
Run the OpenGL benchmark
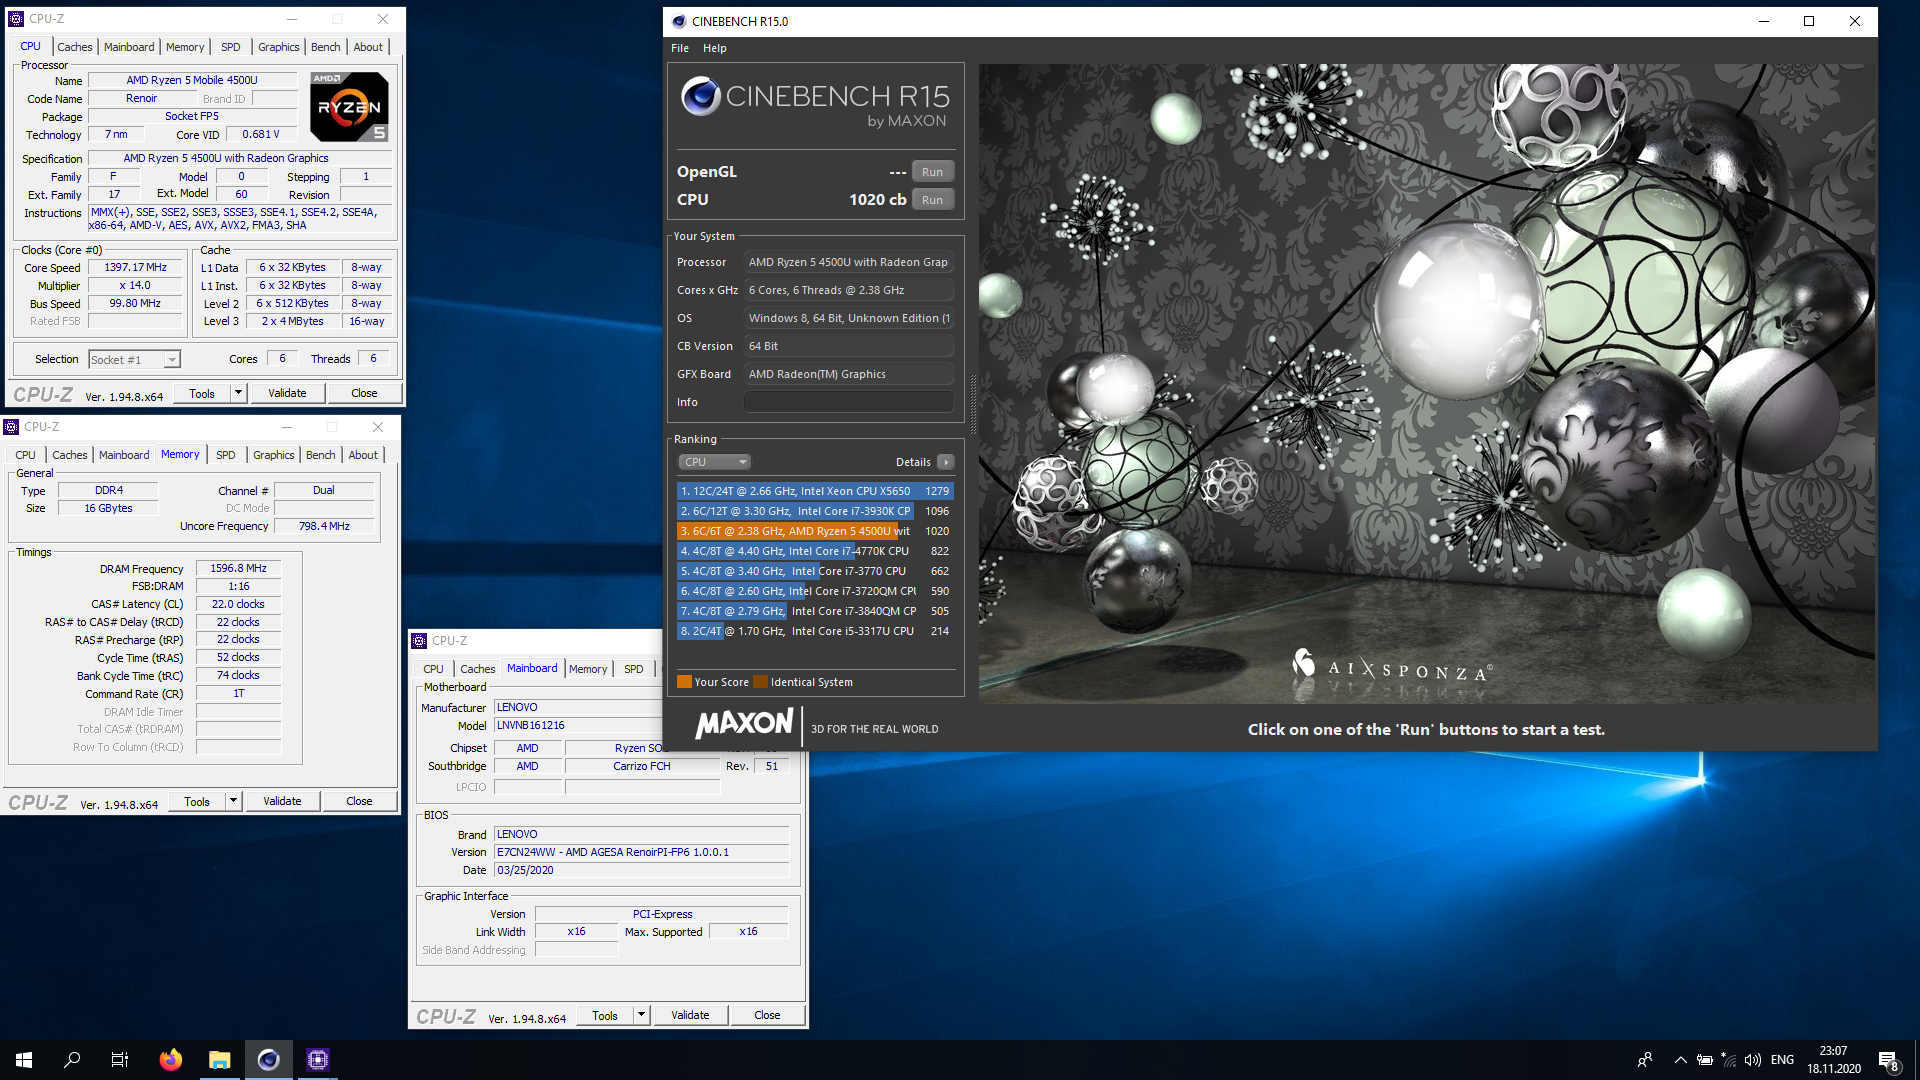tap(932, 172)
